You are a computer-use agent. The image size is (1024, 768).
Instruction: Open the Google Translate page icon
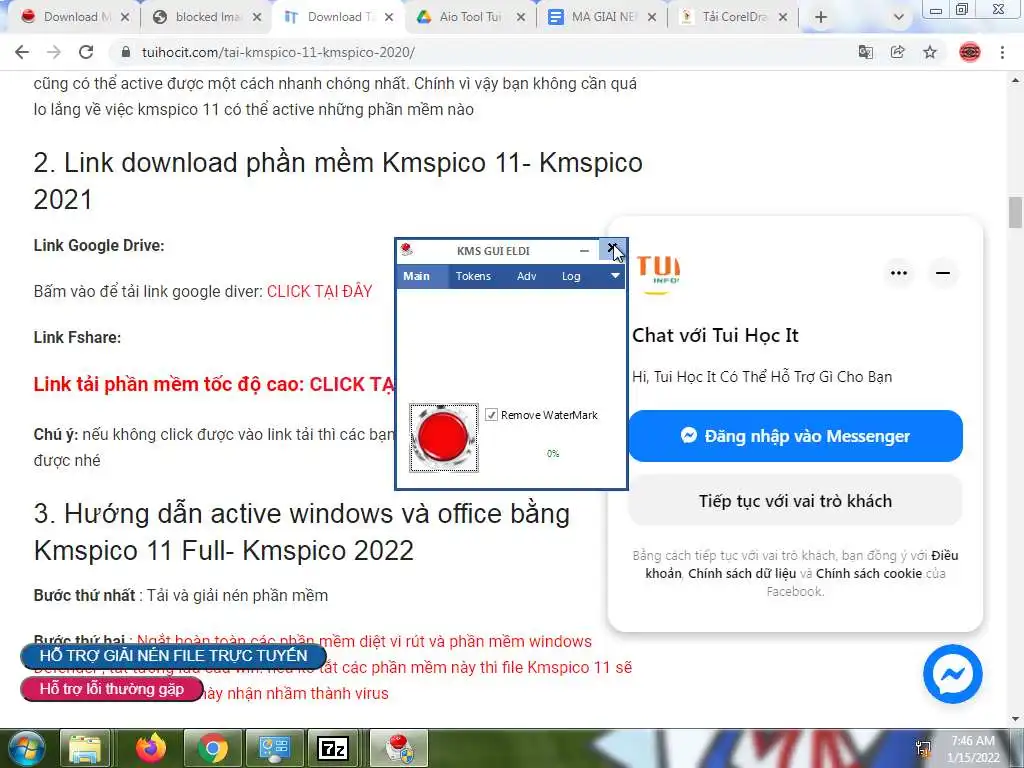(x=865, y=52)
